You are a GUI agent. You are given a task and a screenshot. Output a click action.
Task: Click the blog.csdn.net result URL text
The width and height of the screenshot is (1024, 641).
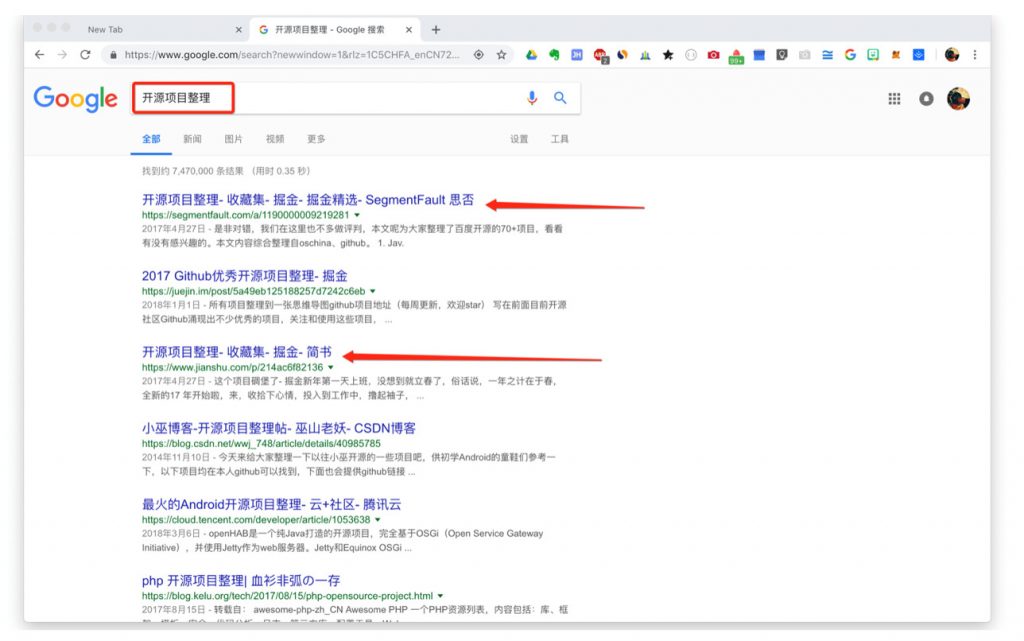click(x=261, y=444)
